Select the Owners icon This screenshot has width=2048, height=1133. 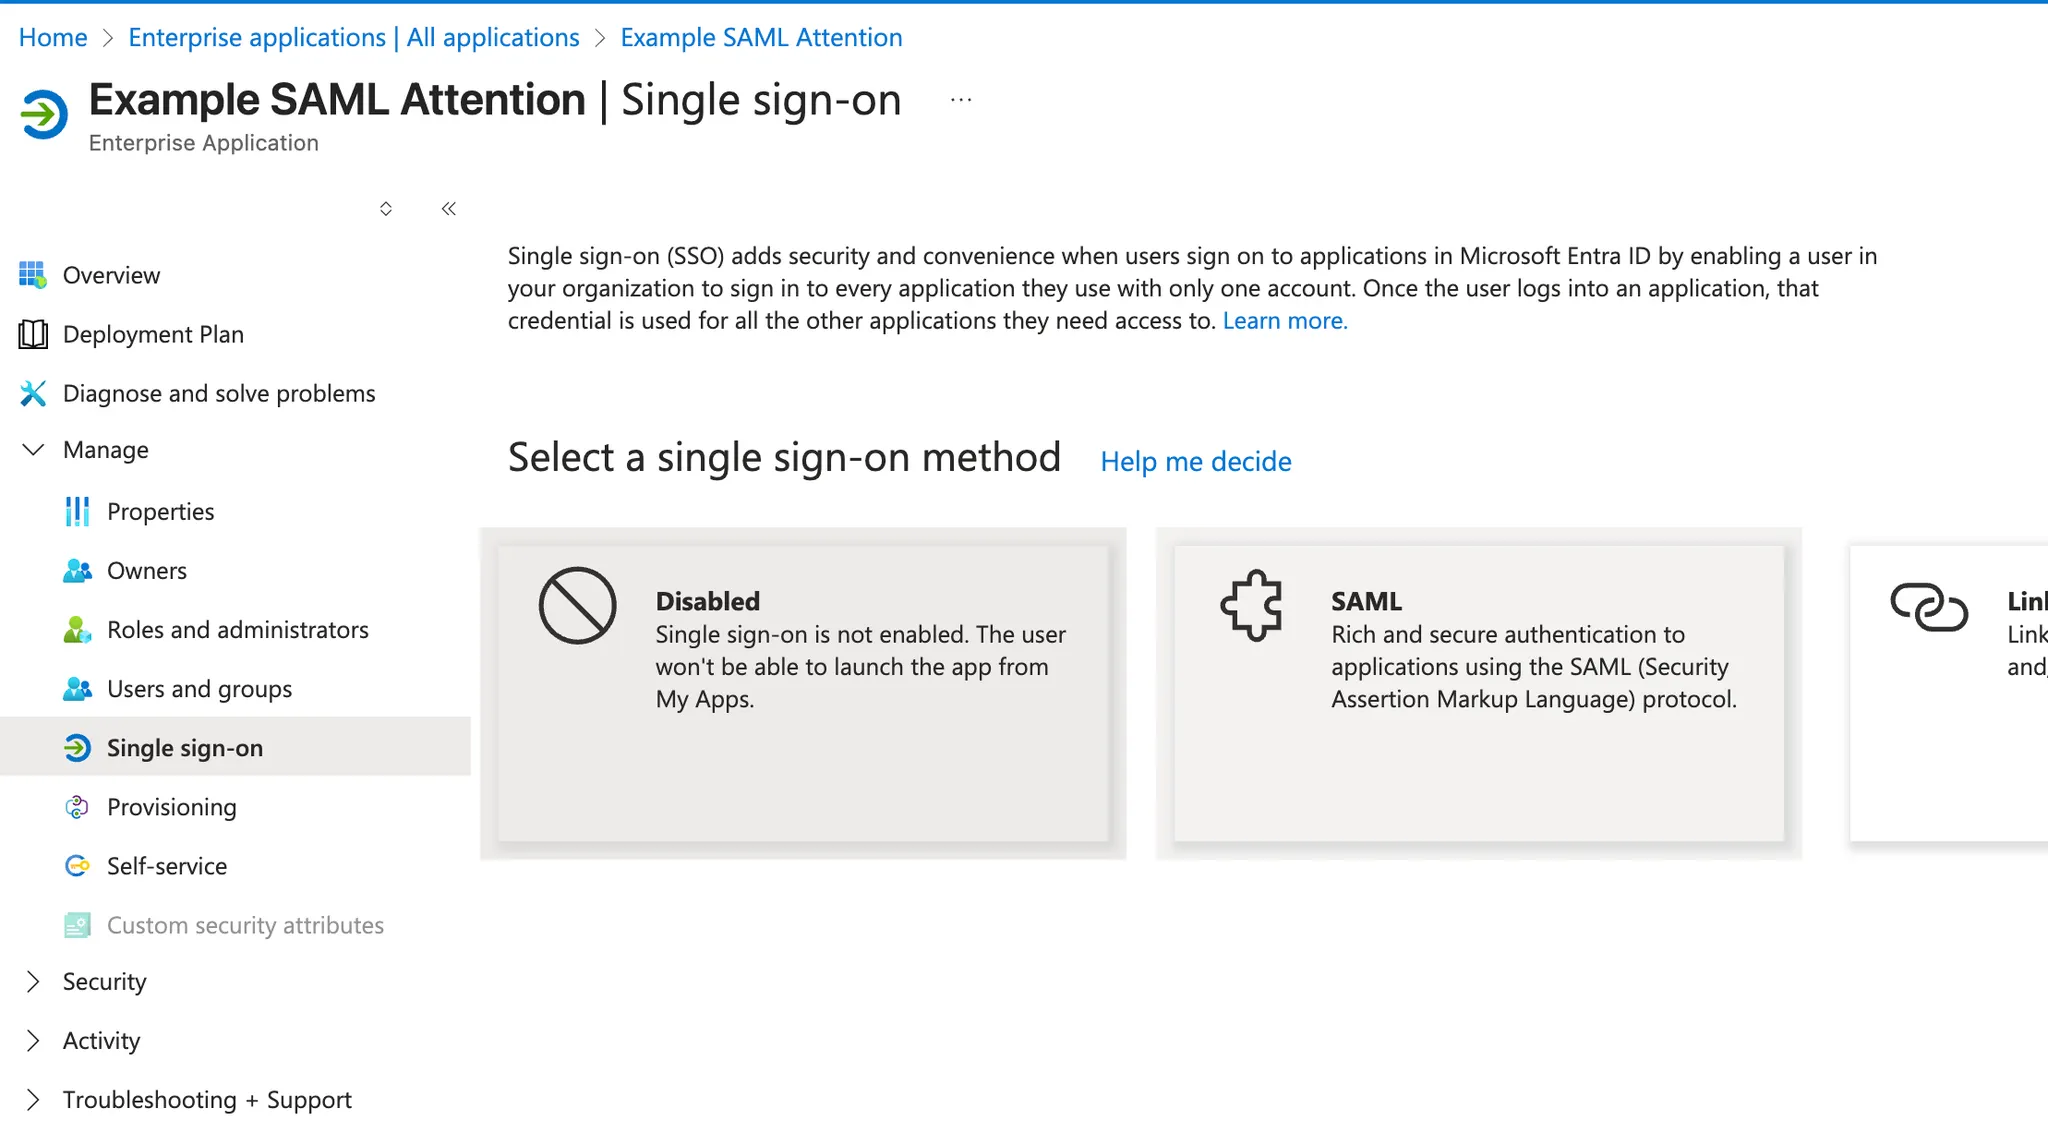pos(78,570)
